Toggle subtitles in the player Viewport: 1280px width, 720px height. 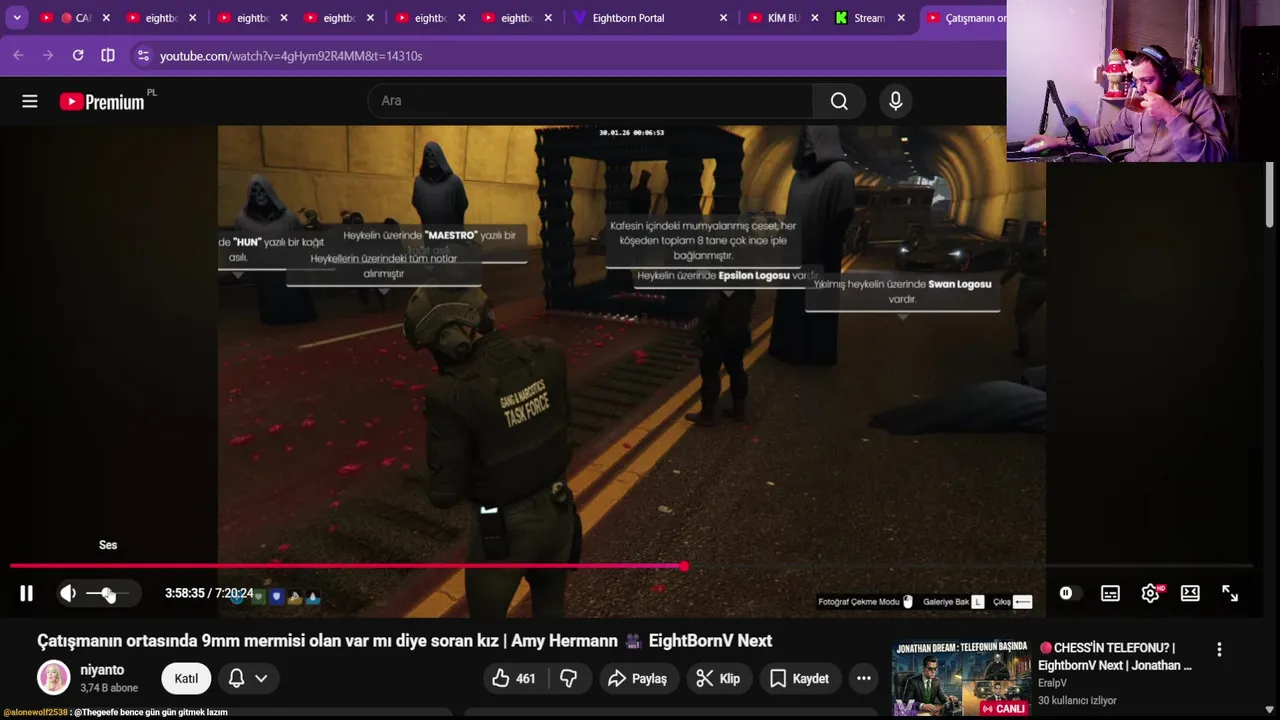click(x=1110, y=593)
